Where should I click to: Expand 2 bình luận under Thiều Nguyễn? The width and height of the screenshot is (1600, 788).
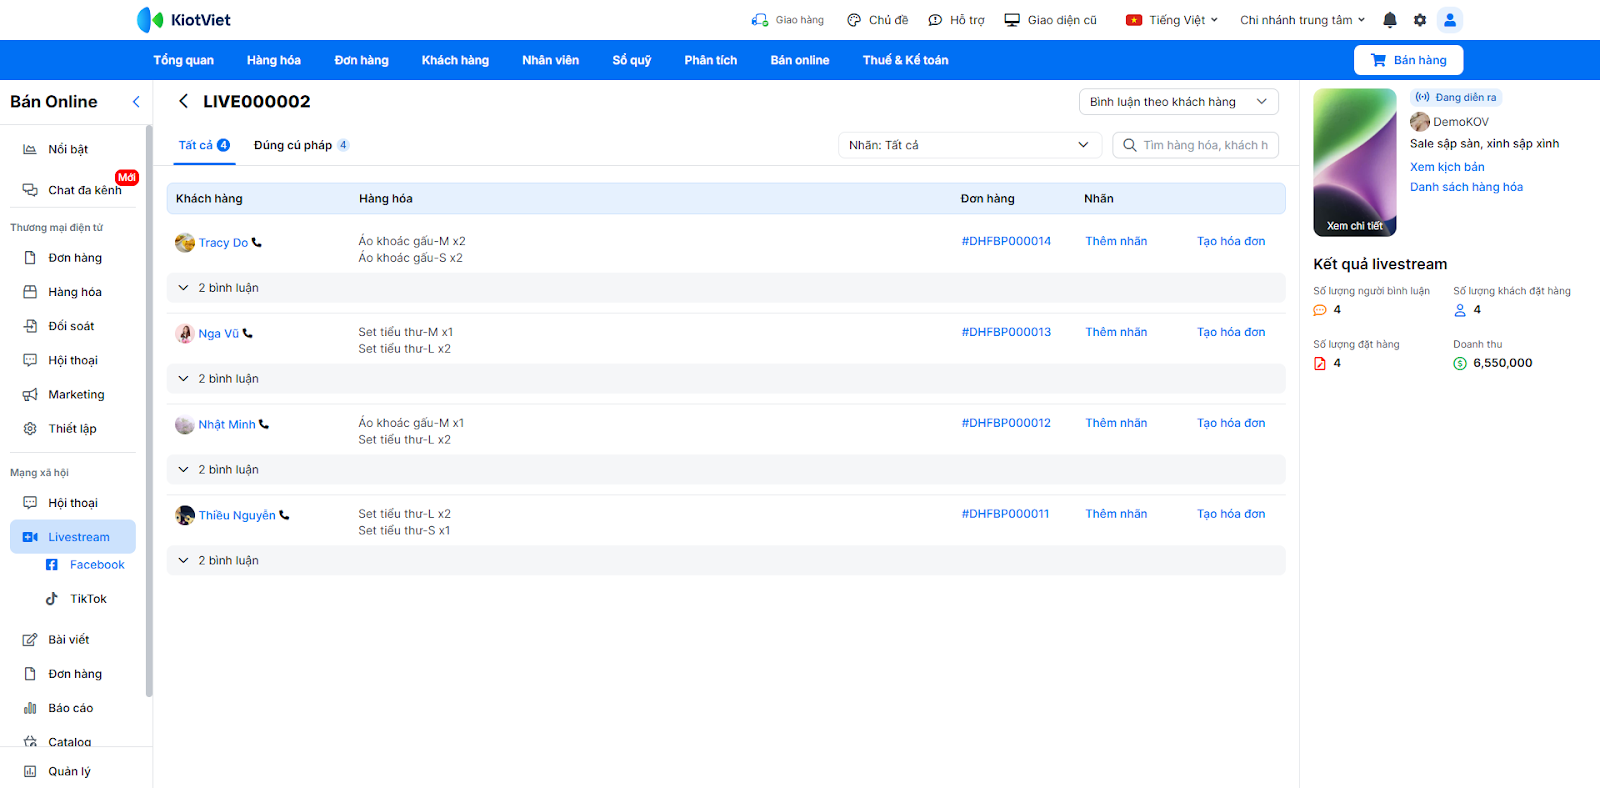pyautogui.click(x=726, y=561)
